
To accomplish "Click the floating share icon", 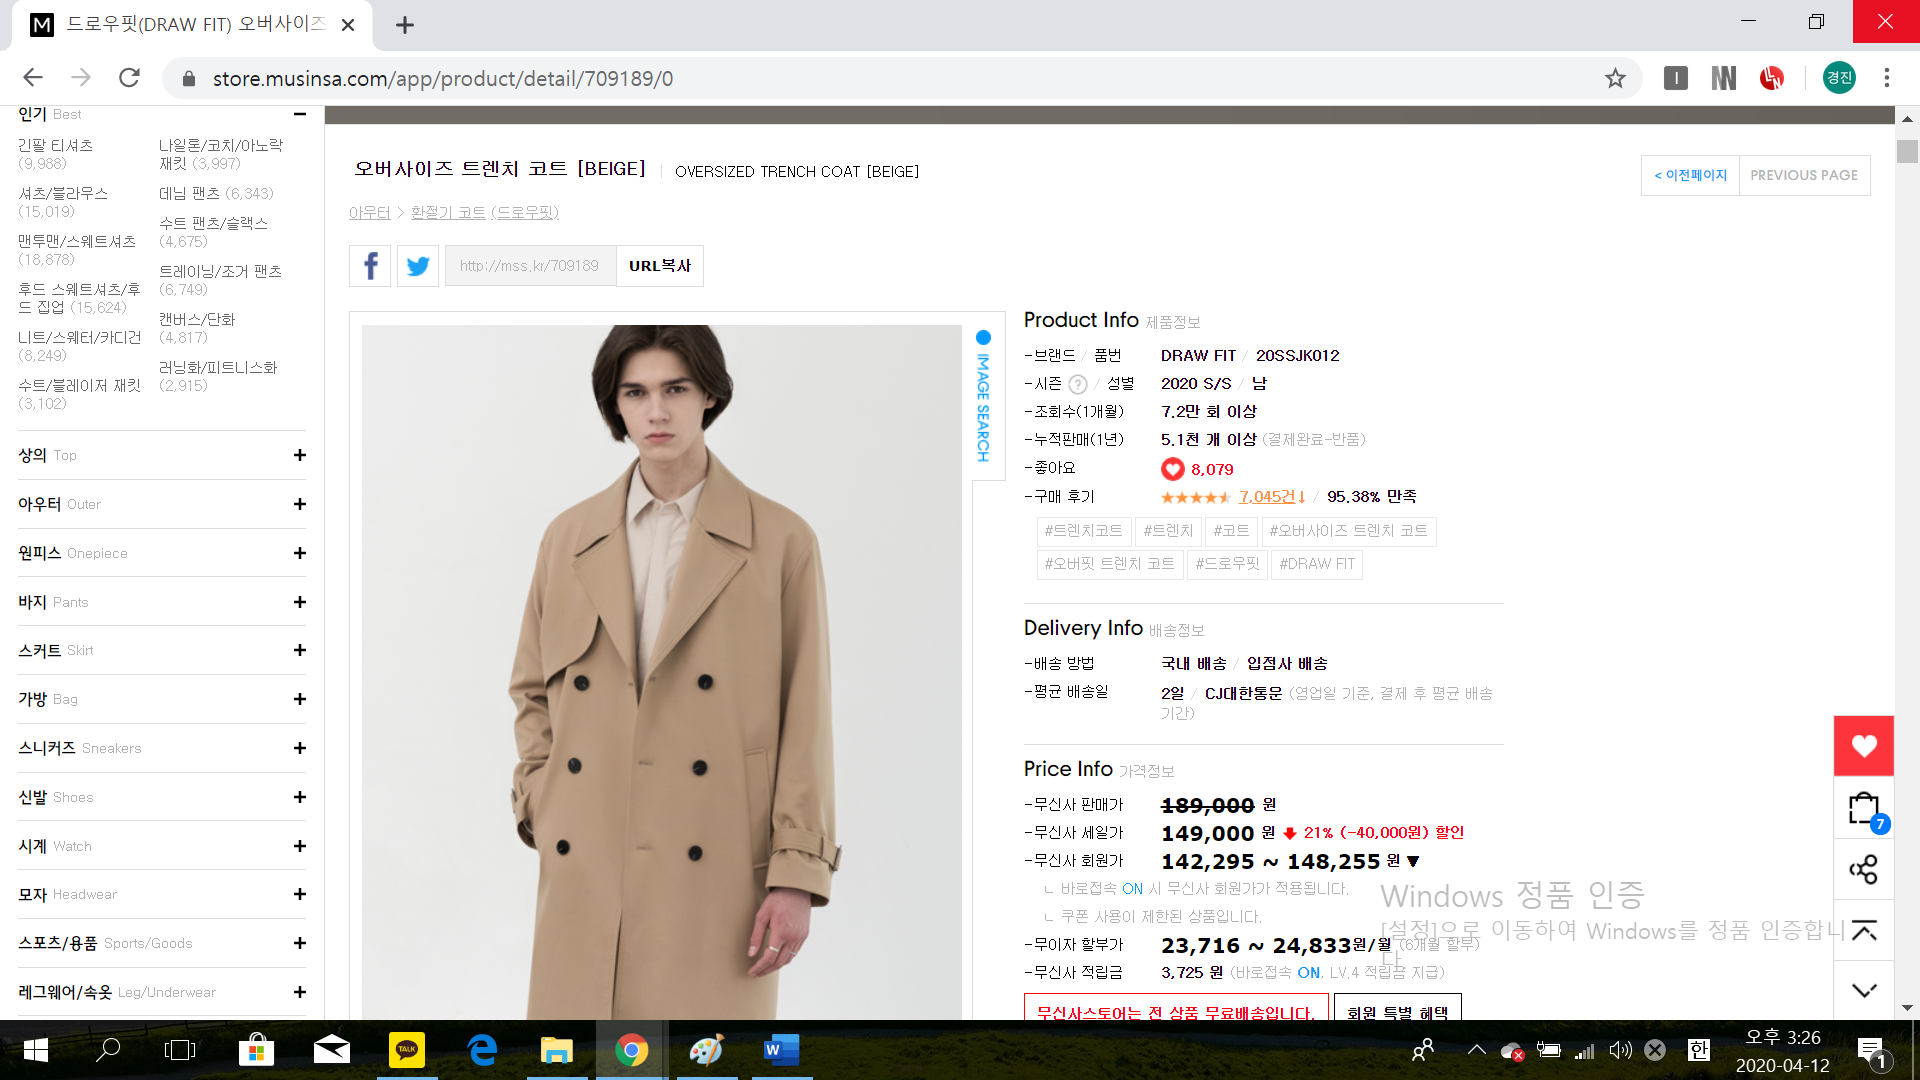I will 1863,869.
